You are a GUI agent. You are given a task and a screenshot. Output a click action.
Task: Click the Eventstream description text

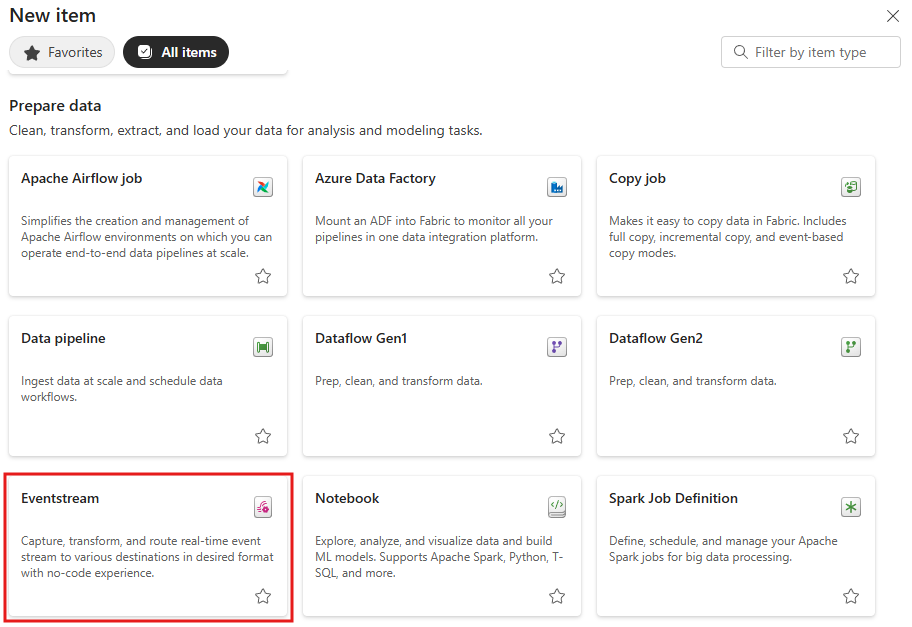[x=147, y=557]
